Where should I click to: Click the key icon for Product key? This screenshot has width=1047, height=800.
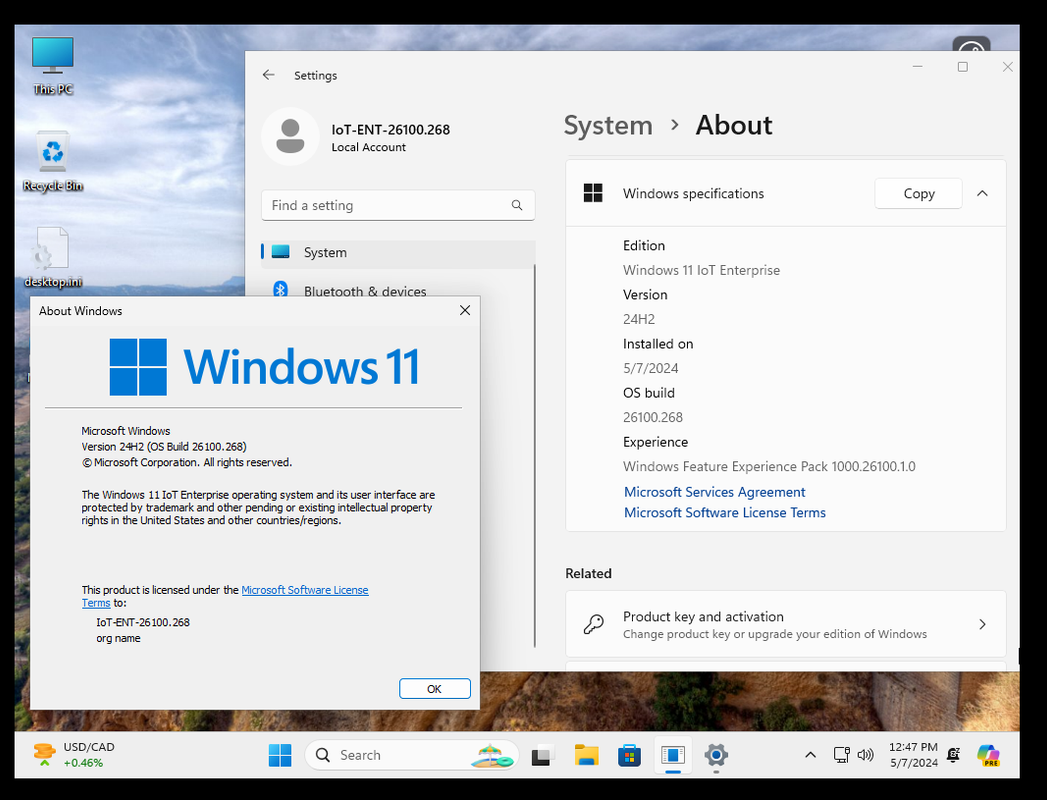[x=593, y=624]
